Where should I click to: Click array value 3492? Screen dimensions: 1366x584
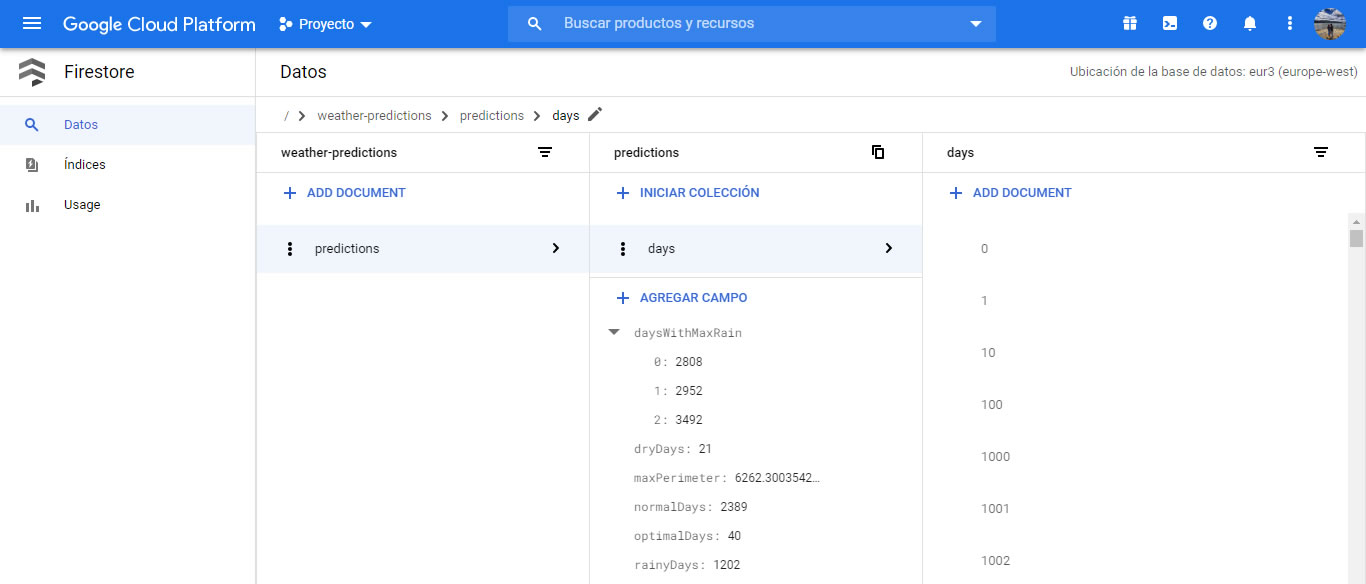pos(689,420)
